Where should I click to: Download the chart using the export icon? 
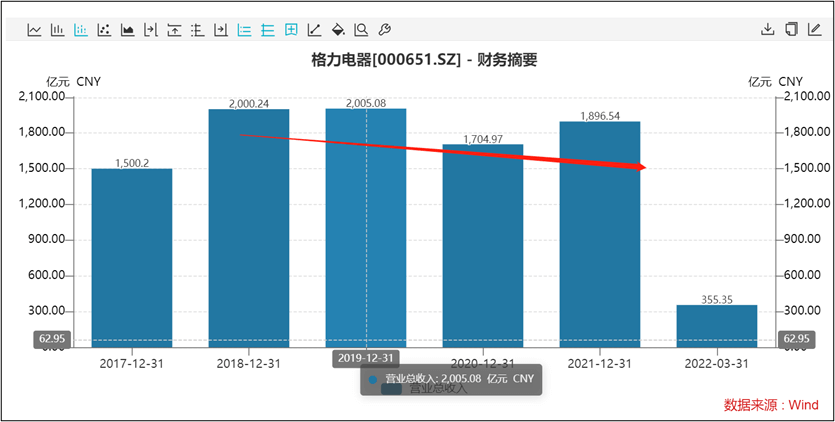click(767, 29)
